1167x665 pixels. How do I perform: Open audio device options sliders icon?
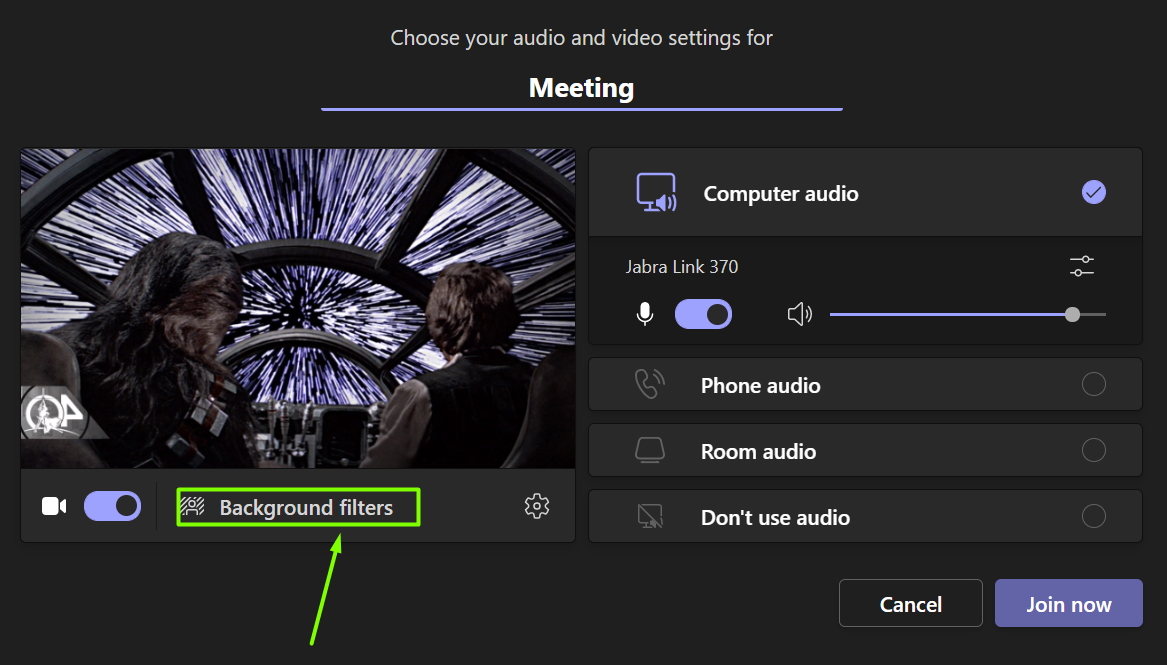pyautogui.click(x=1082, y=266)
